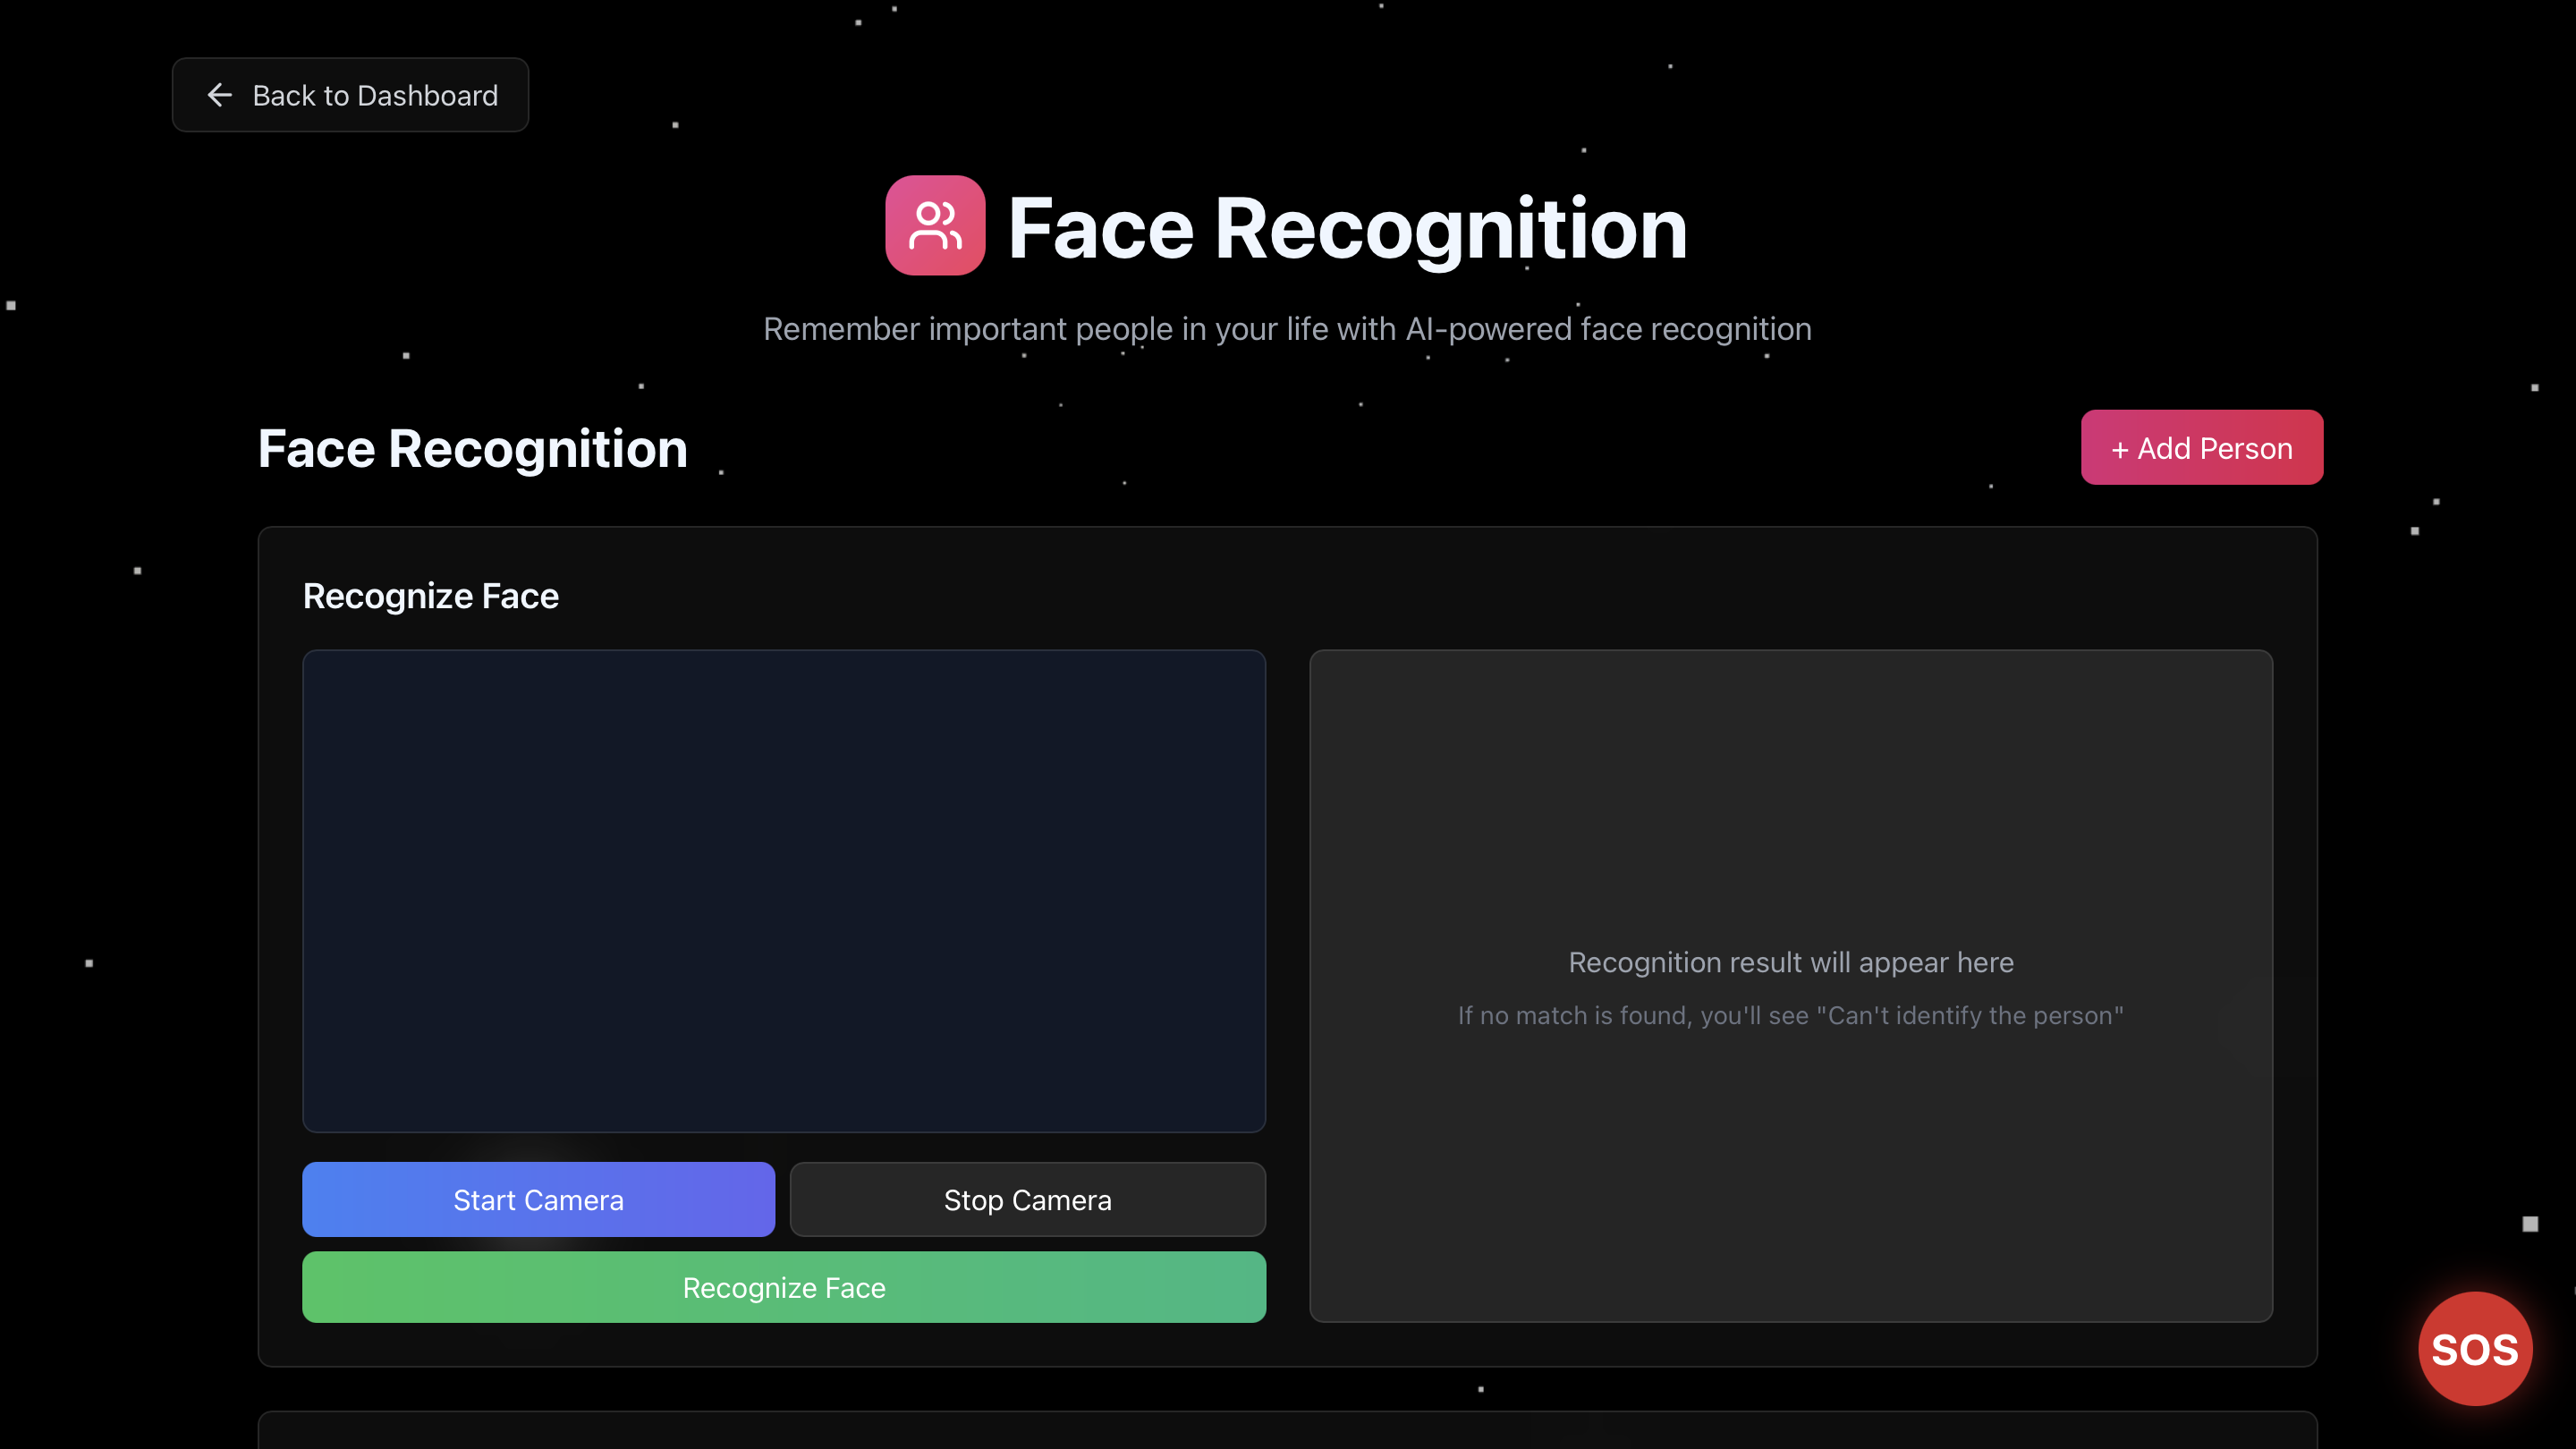Click the plus sign on Add Person
The width and height of the screenshot is (2576, 1449).
[2119, 450]
